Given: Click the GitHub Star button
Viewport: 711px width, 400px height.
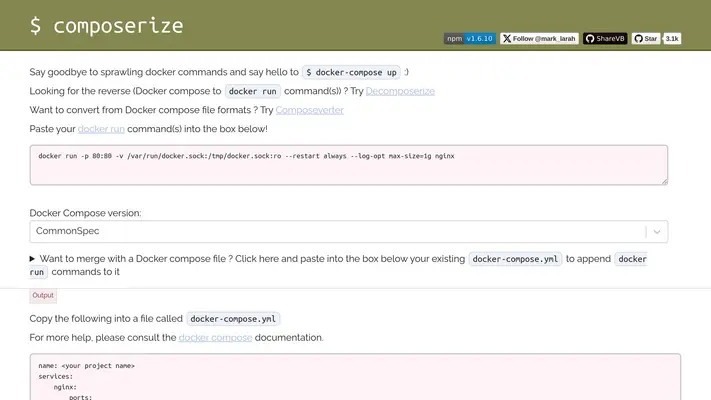Looking at the screenshot, I should coord(646,39).
